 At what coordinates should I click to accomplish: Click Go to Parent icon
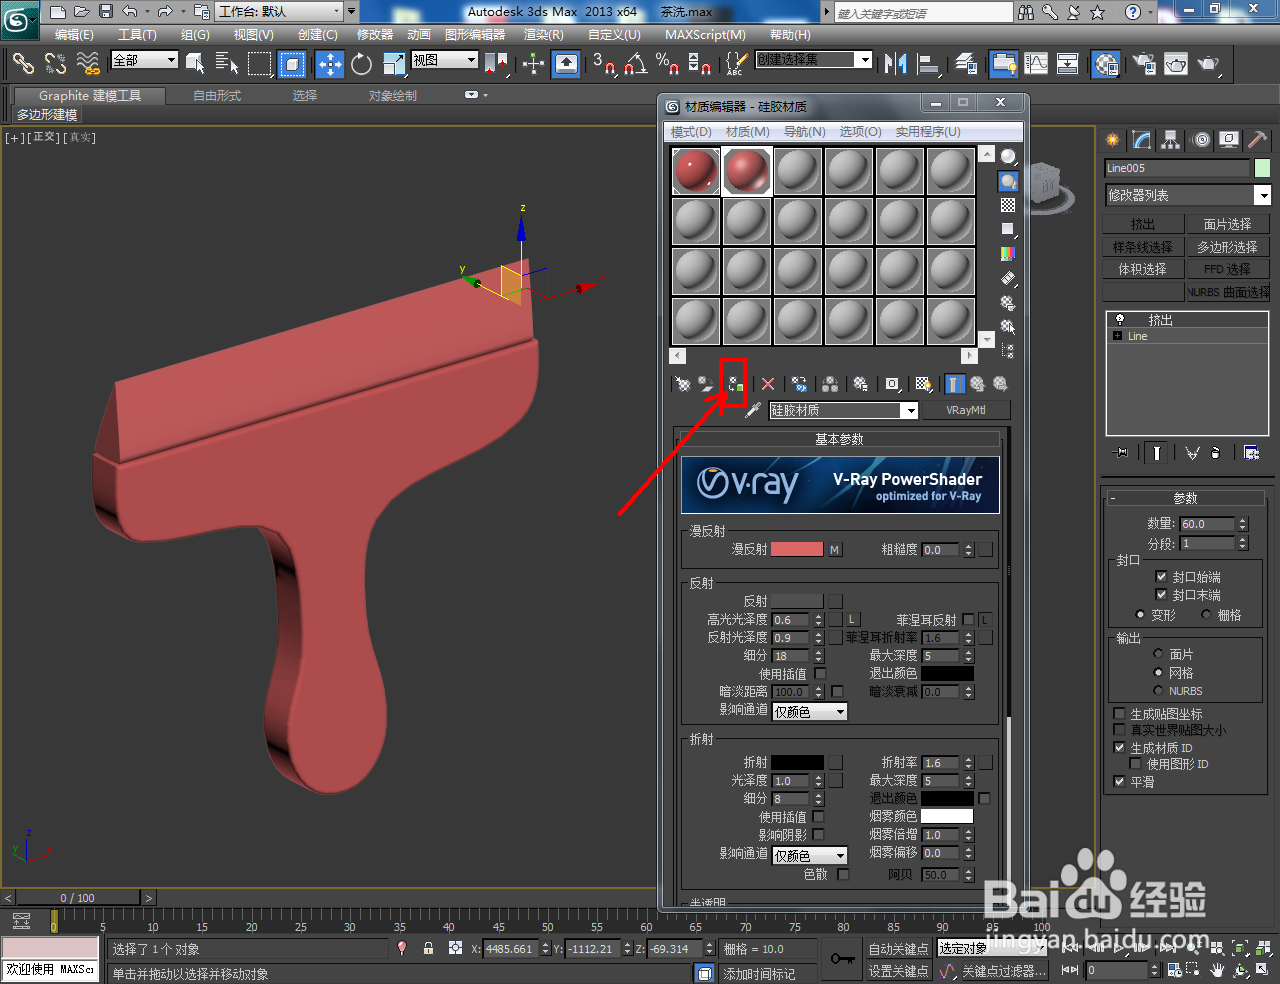click(x=978, y=384)
